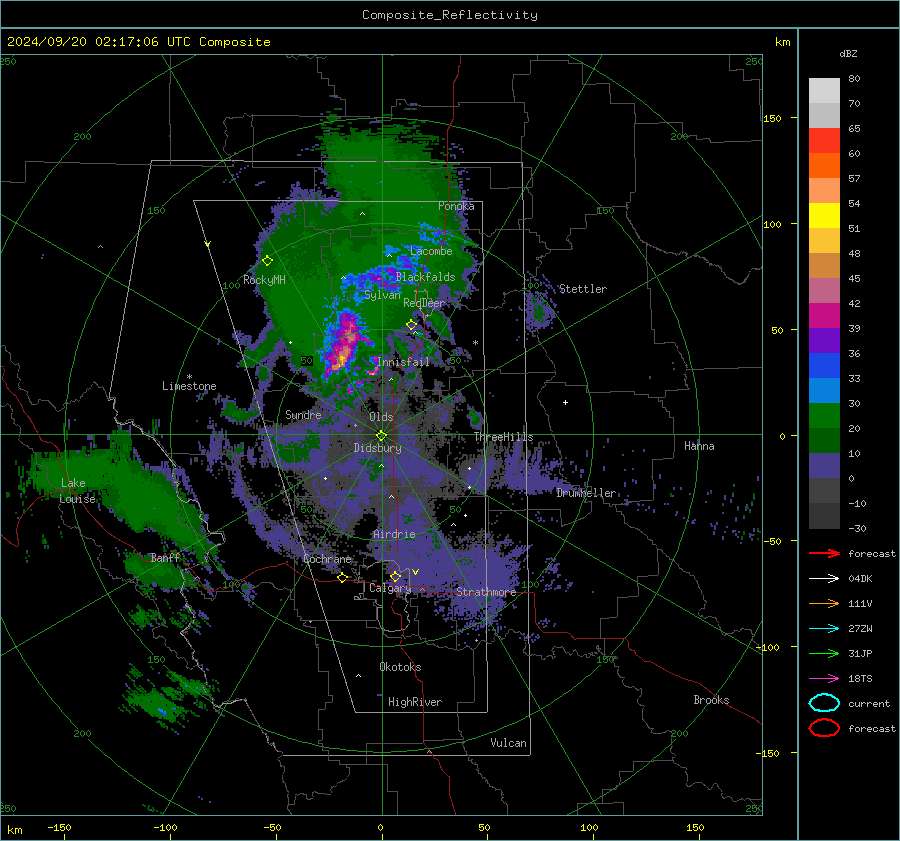The image size is (900, 841).
Task: Click the dBZ legend heading
Action: point(848,53)
